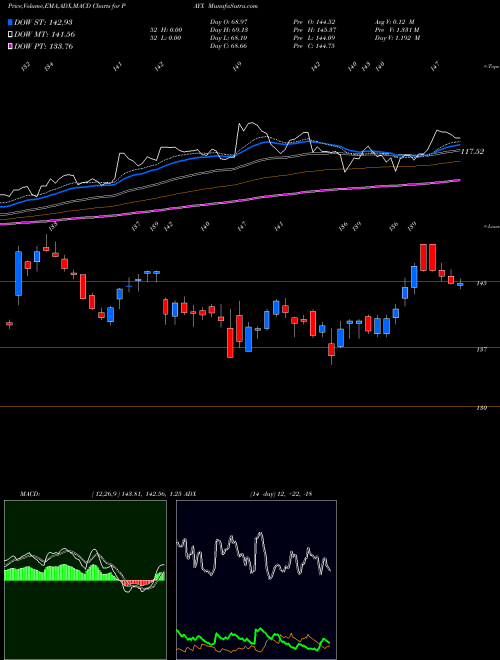Click the Day C: 68.66 value

point(228,46)
